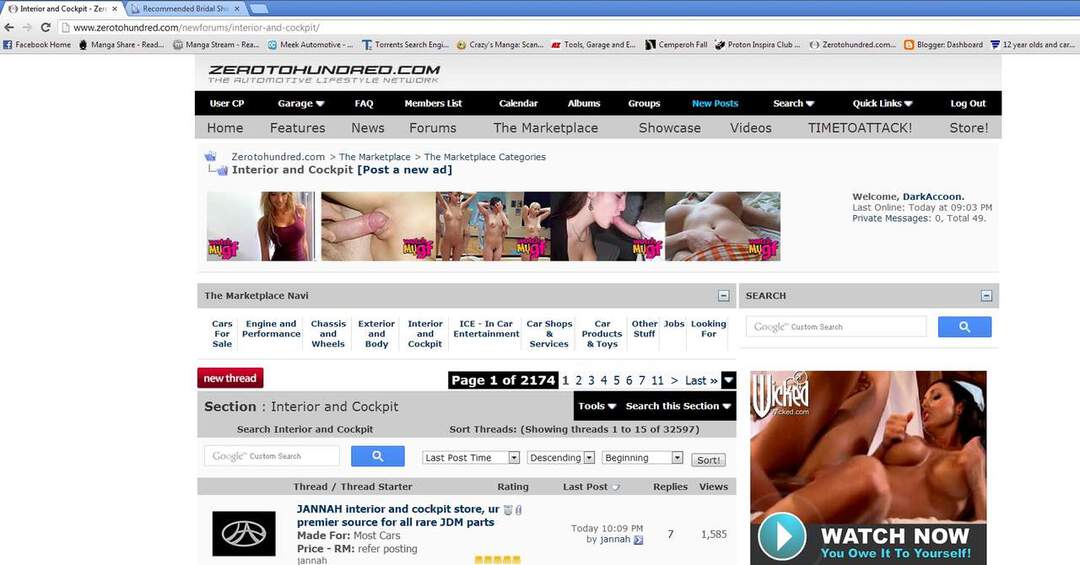Reload the page with the refresh icon
The height and width of the screenshot is (565, 1080).
[x=45, y=27]
